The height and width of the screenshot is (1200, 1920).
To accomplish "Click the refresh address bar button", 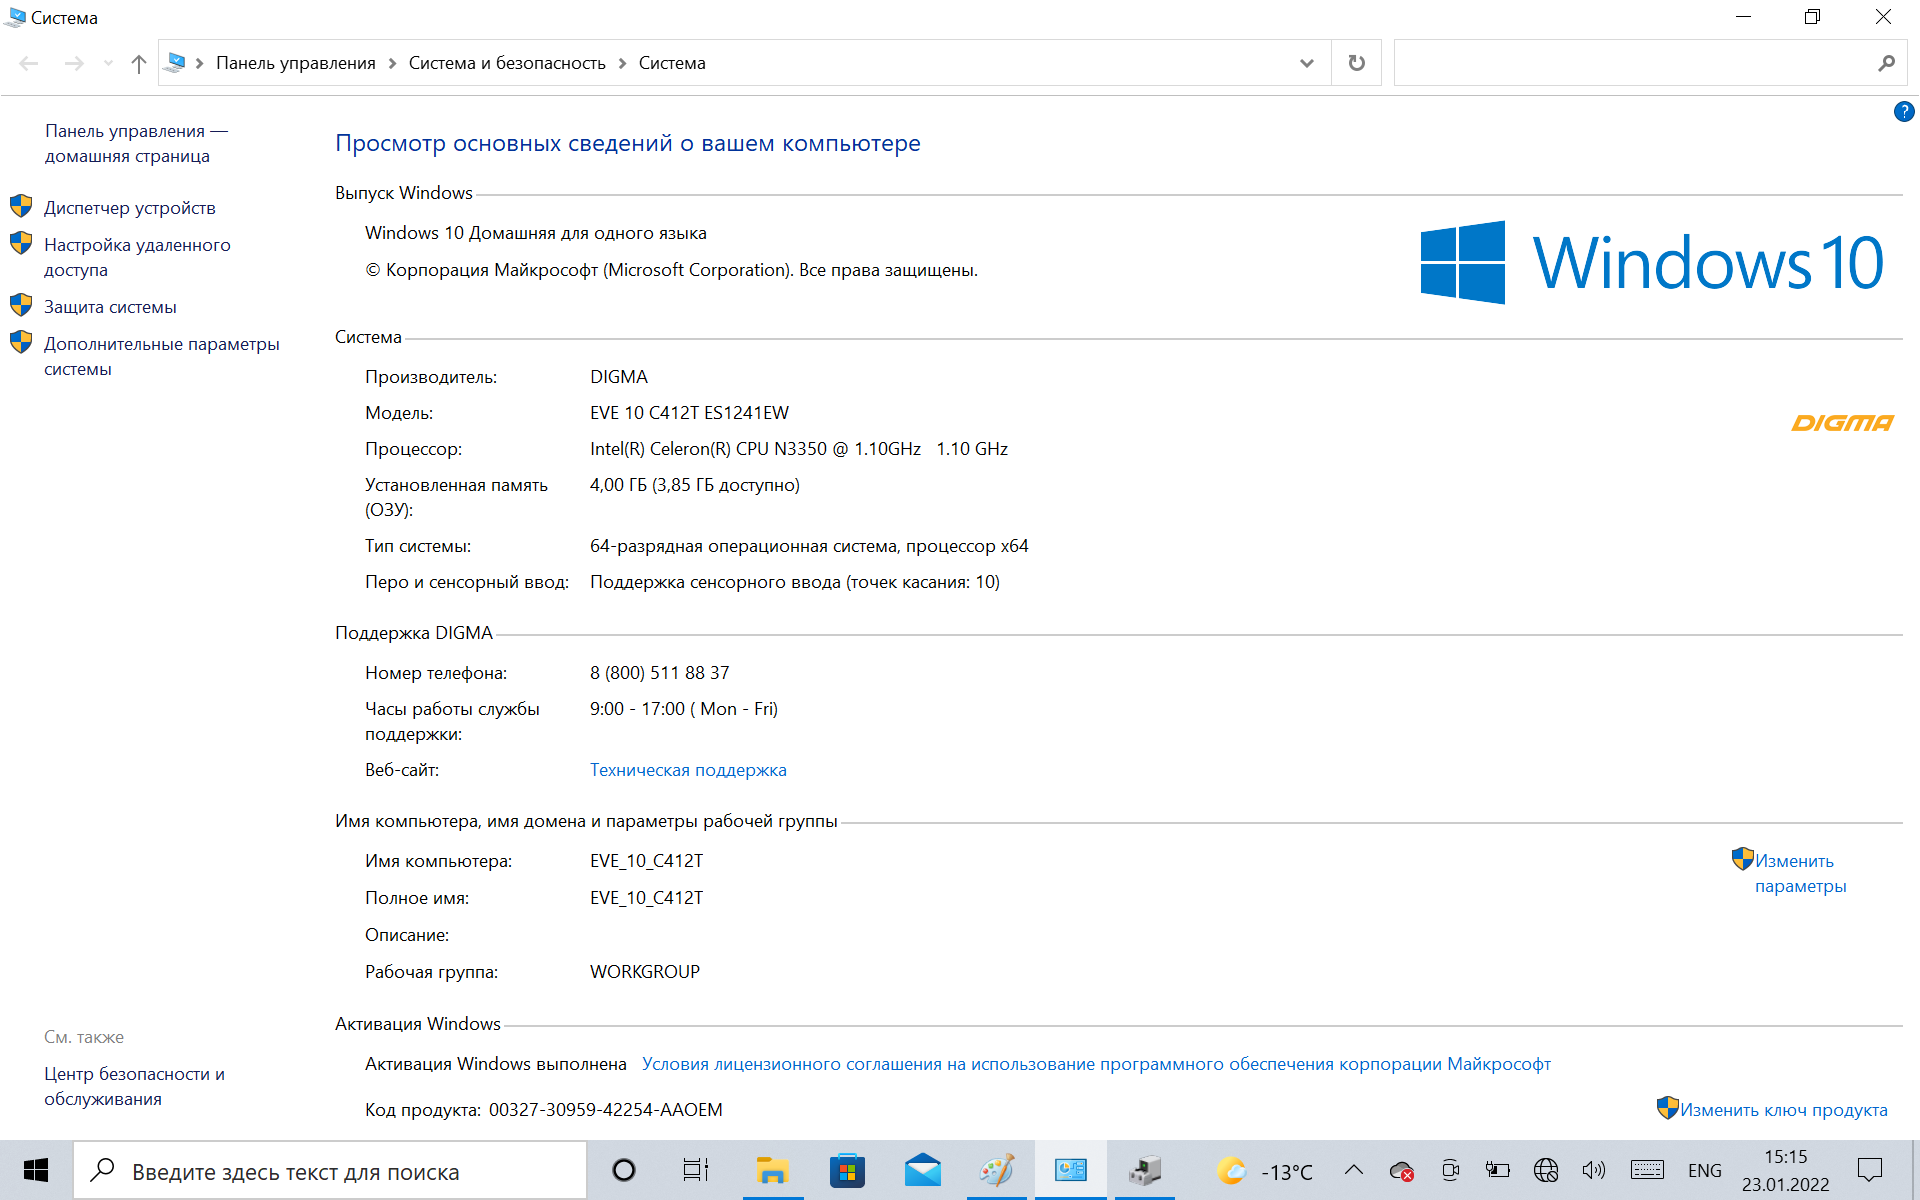I will (1356, 63).
